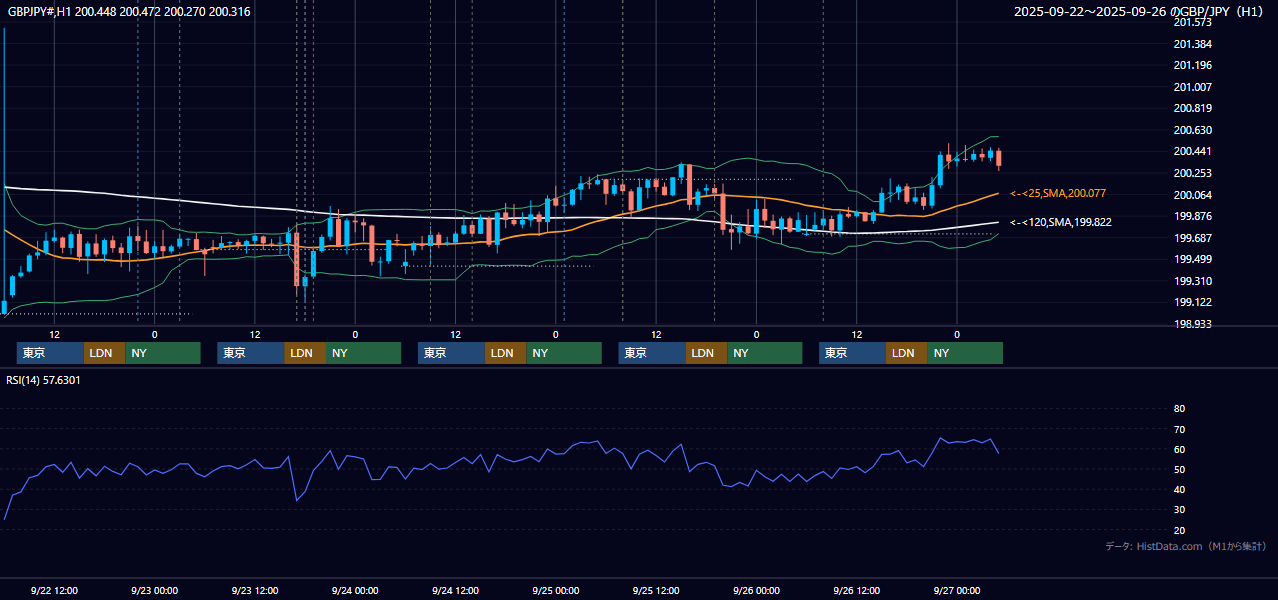Select the LDN session box for 9/25
The width and height of the screenshot is (1278, 600).
[x=706, y=353]
